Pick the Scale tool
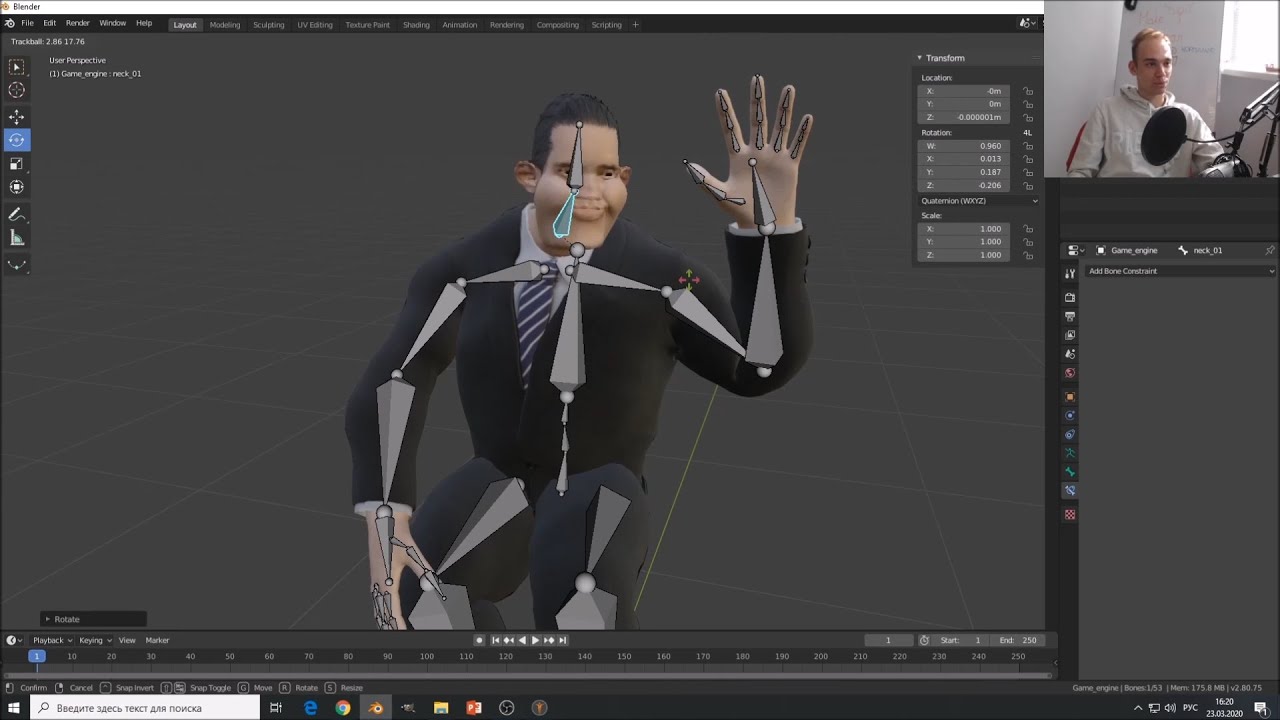This screenshot has height=720, width=1280. coord(17,163)
